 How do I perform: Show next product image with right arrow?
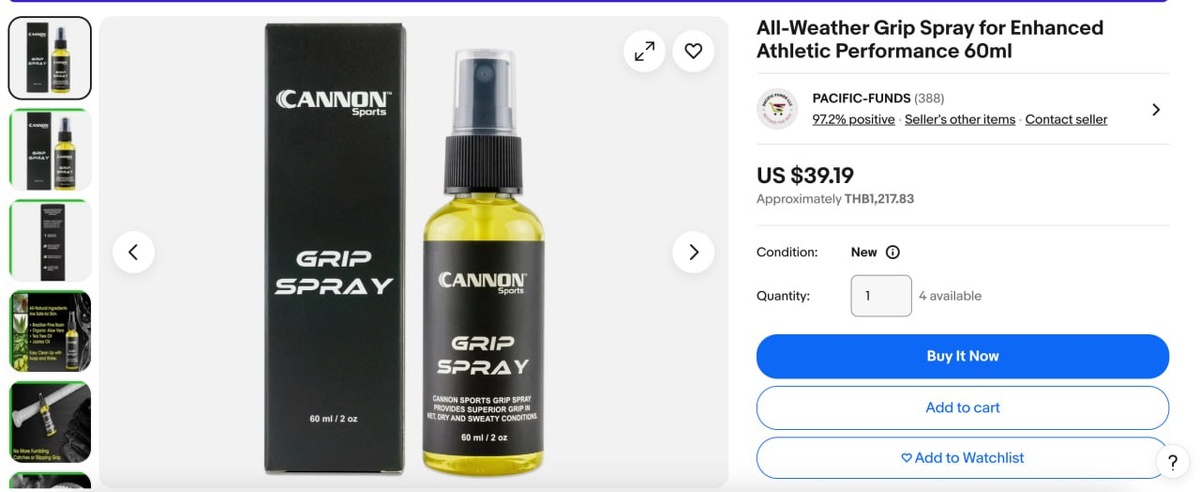(x=693, y=252)
